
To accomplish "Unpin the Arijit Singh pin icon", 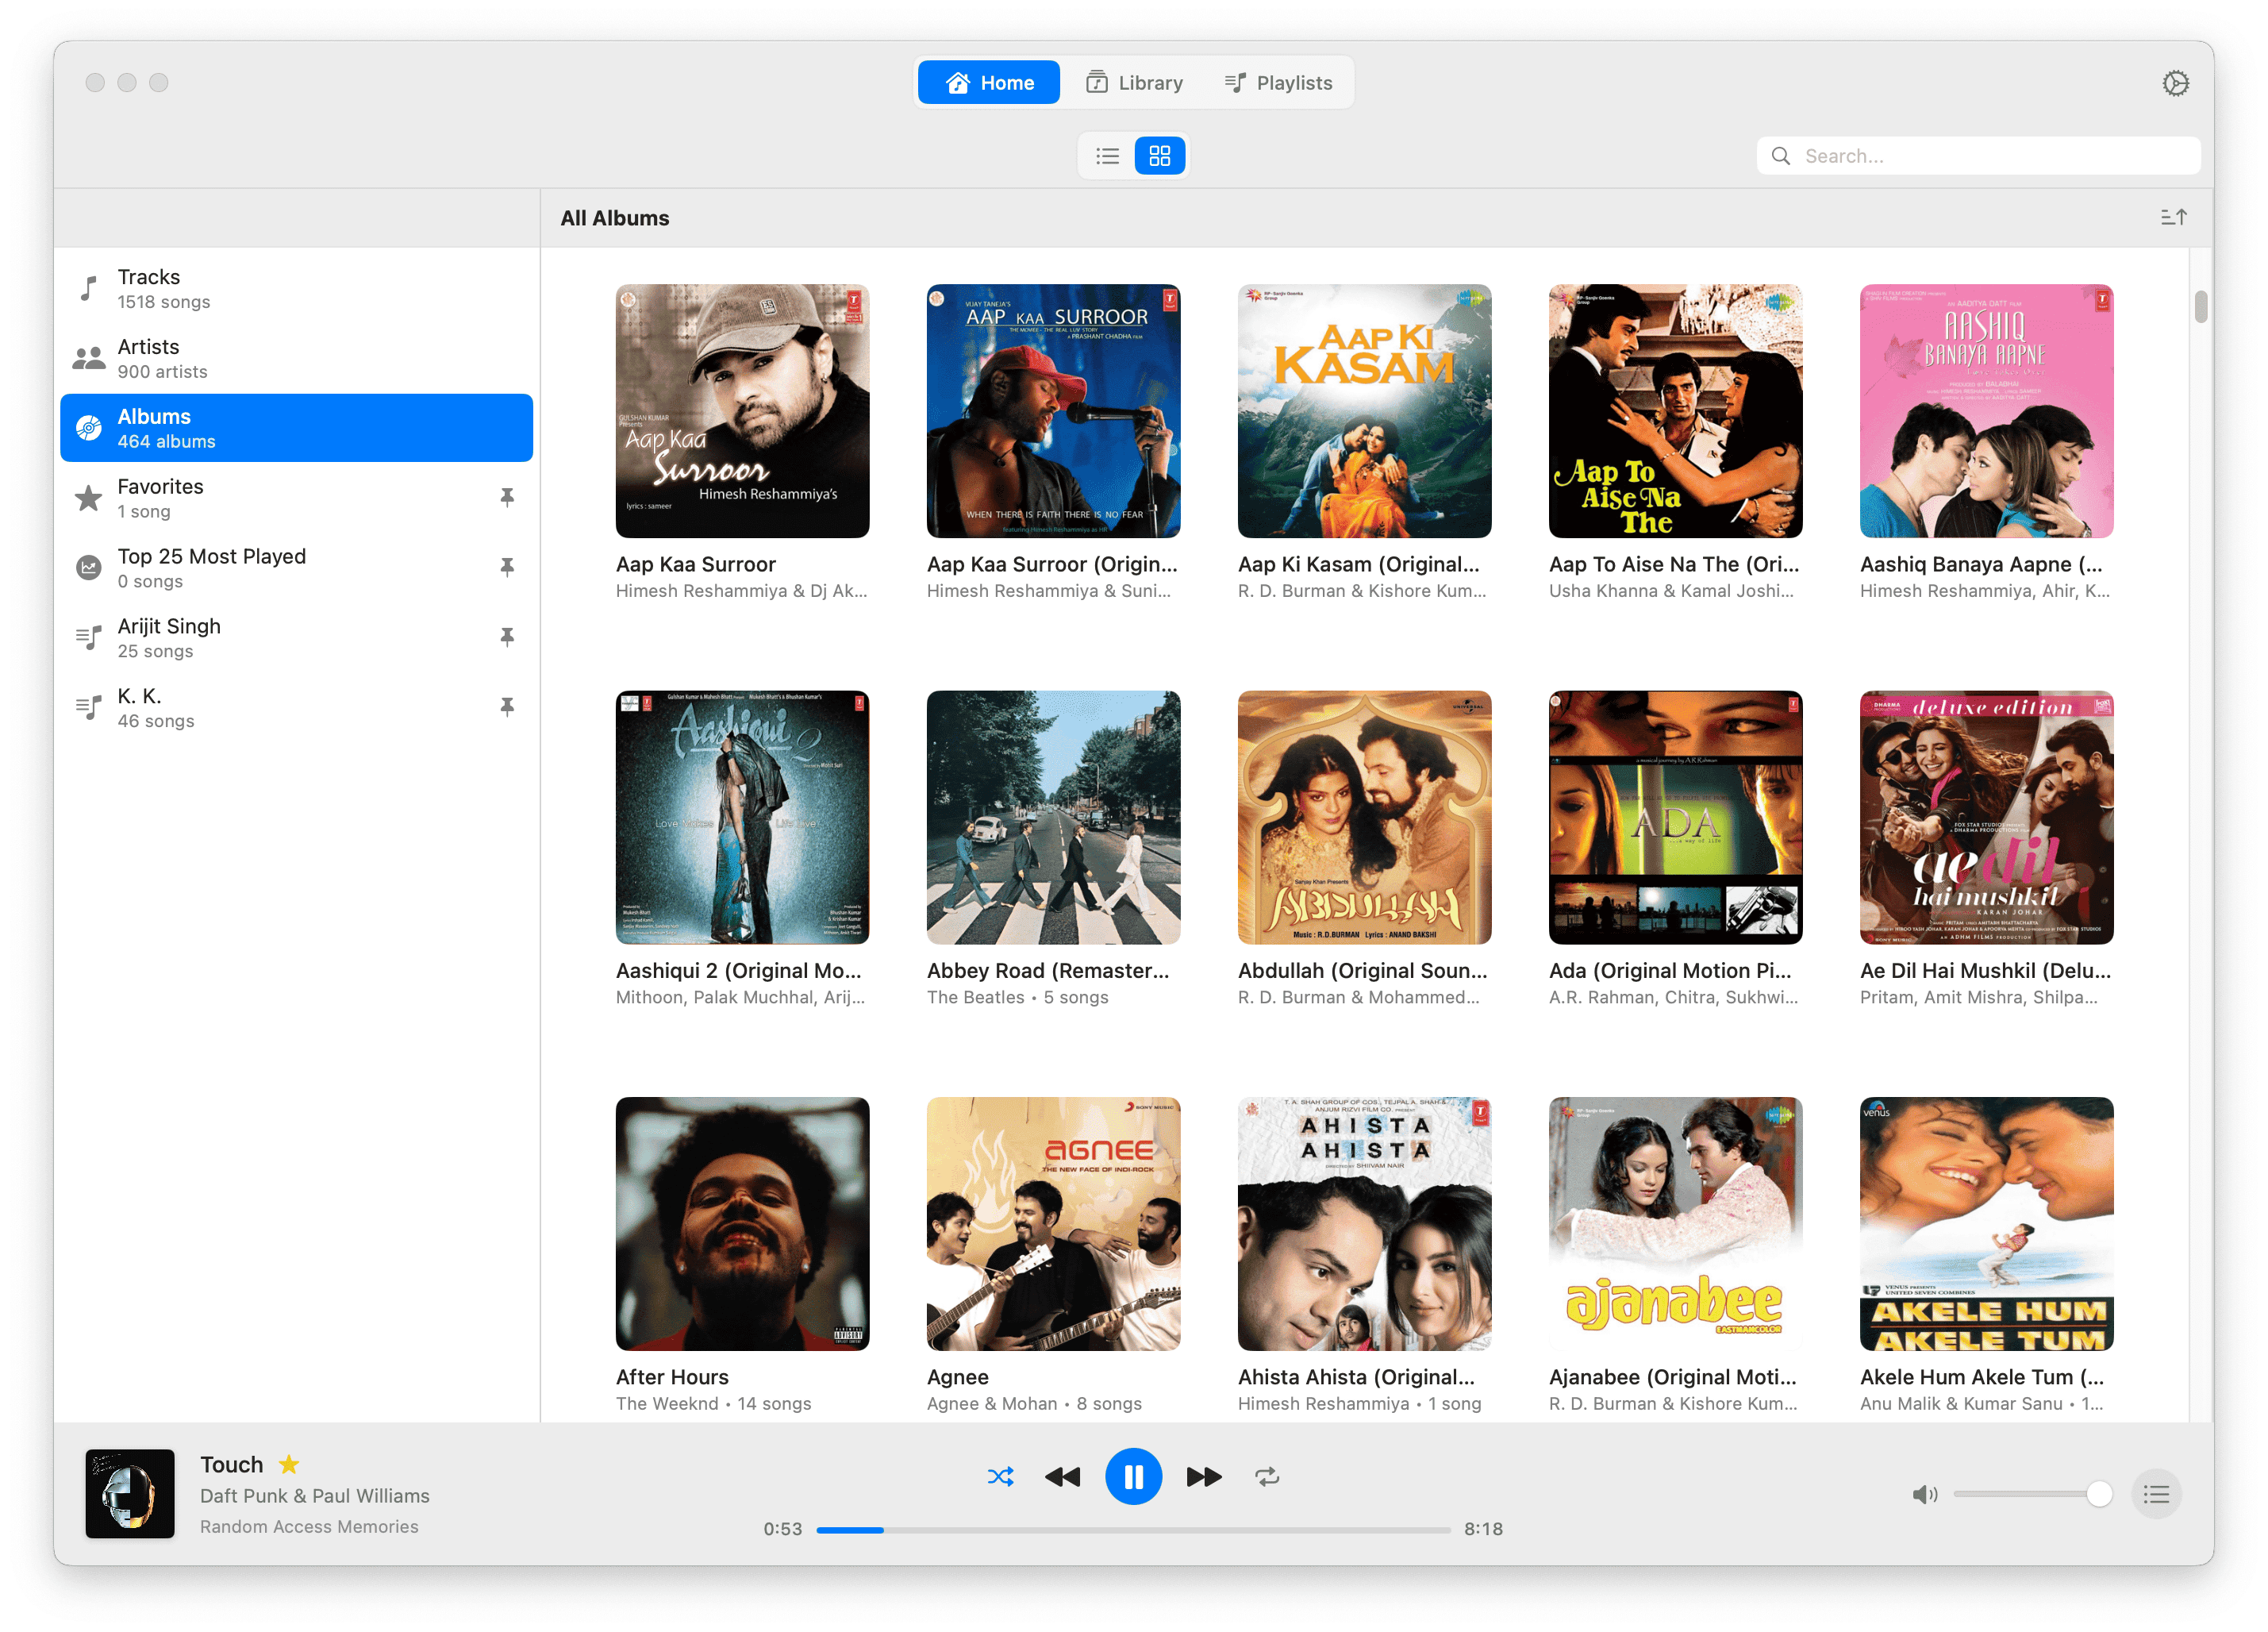I will point(507,637).
